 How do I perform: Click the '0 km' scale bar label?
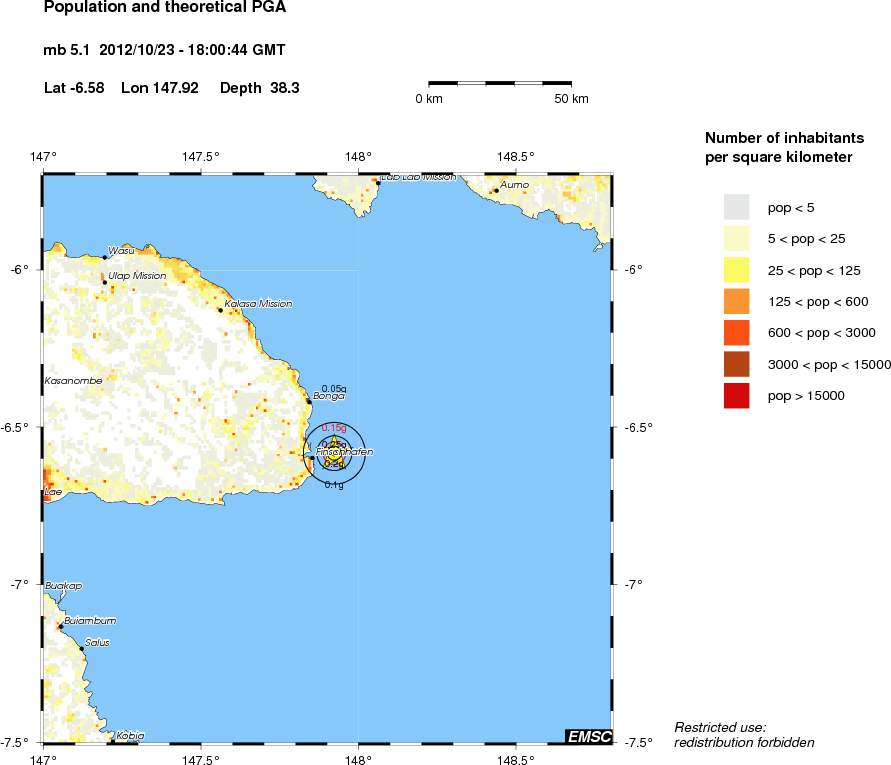pos(429,99)
